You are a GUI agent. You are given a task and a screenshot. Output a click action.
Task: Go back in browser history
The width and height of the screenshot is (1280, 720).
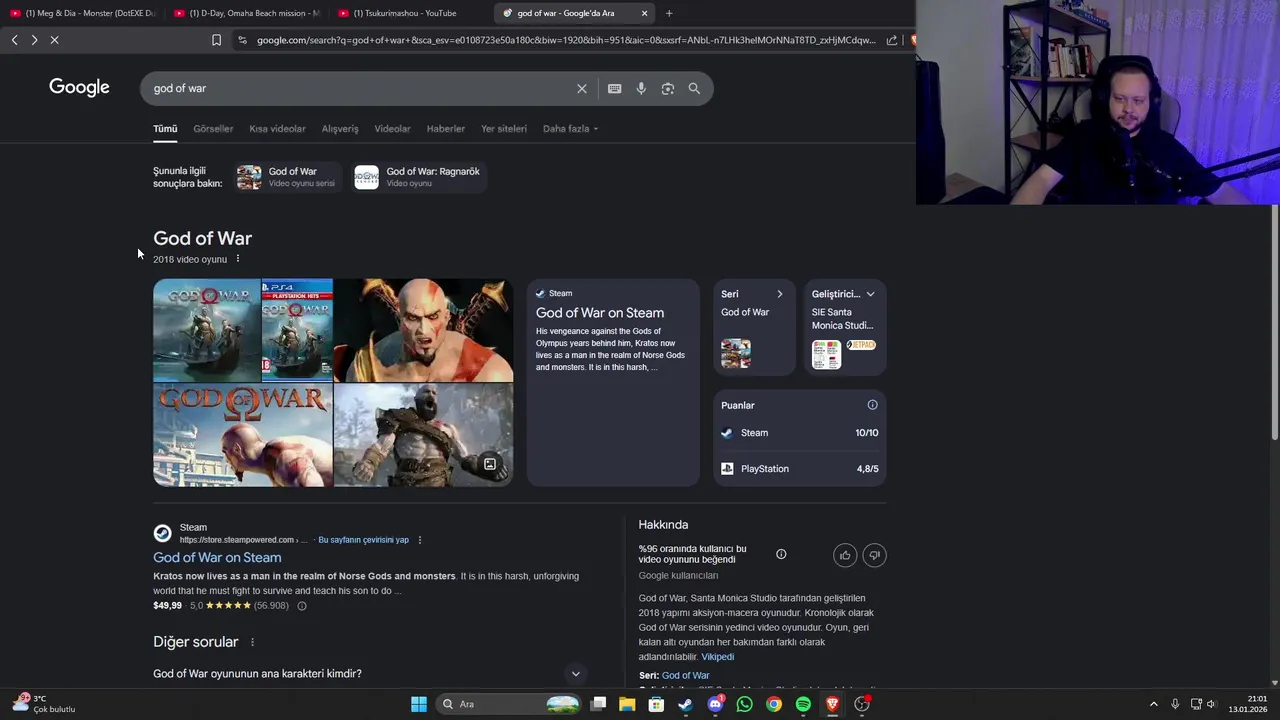[14, 40]
